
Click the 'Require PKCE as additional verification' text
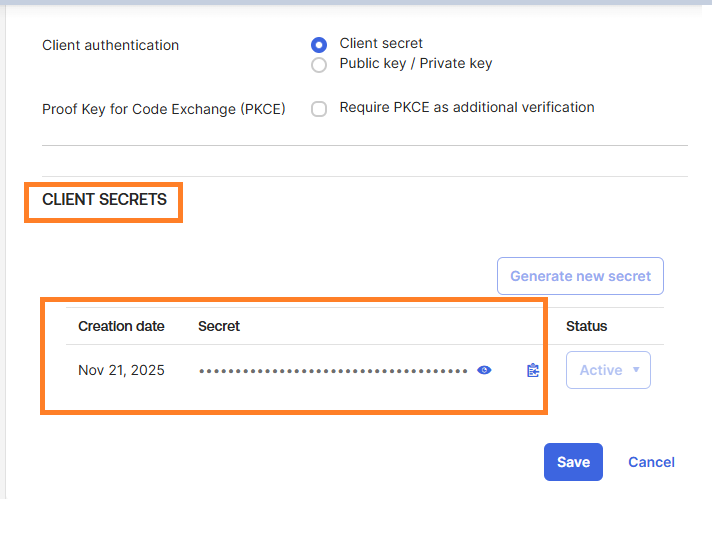coord(467,107)
